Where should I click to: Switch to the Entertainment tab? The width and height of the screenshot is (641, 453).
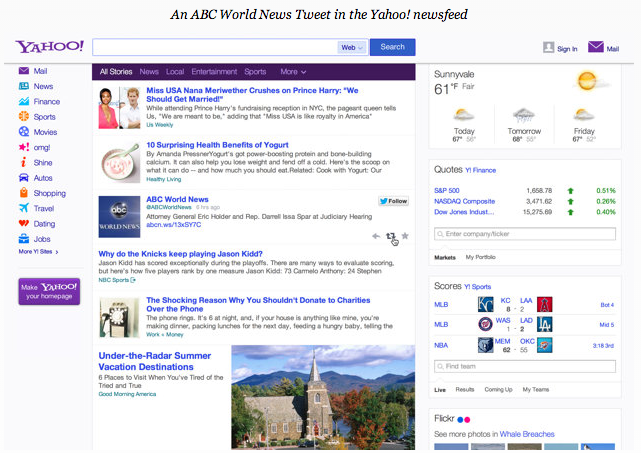coord(214,72)
